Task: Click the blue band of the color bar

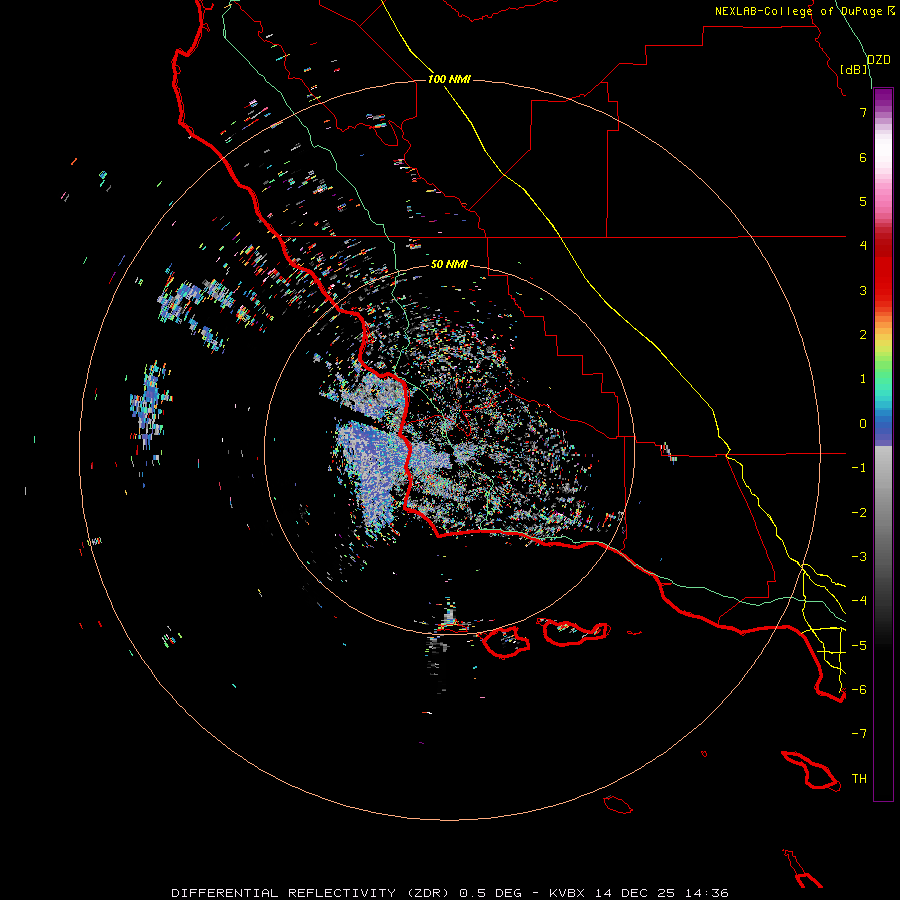Action: (x=883, y=428)
